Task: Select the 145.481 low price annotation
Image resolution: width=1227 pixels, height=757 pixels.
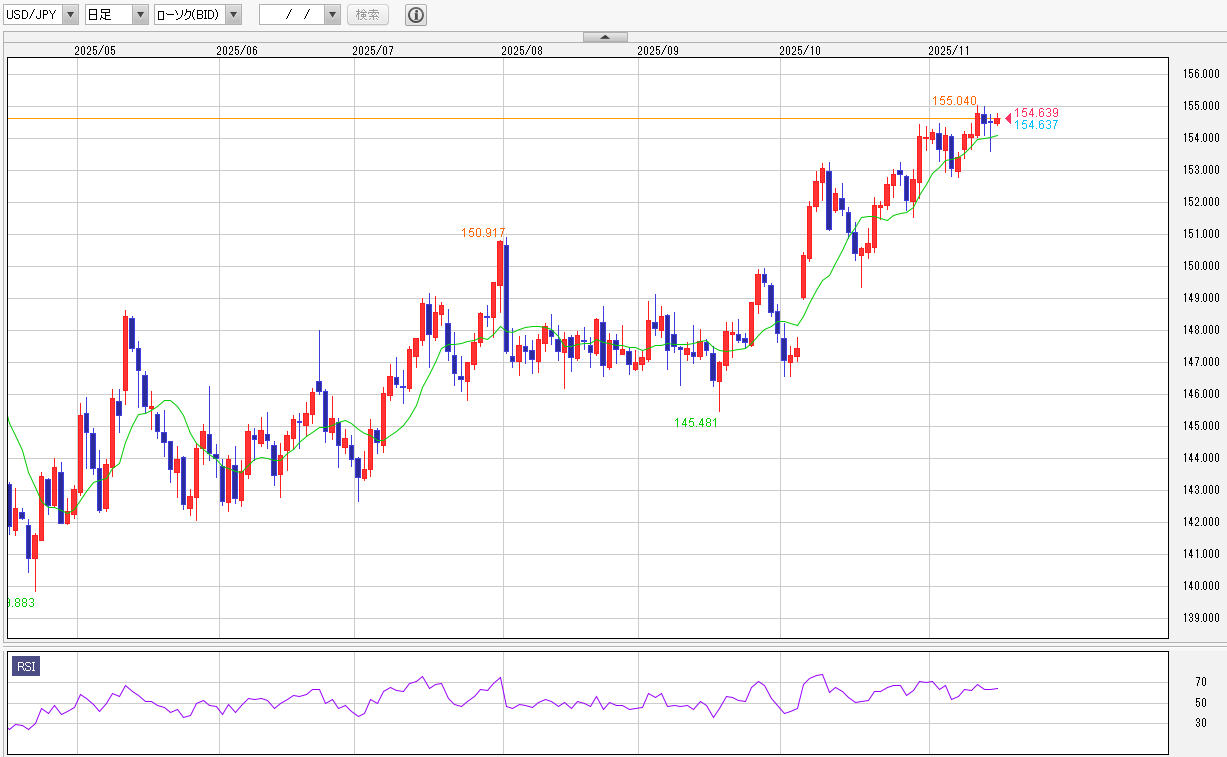Action: (696, 421)
